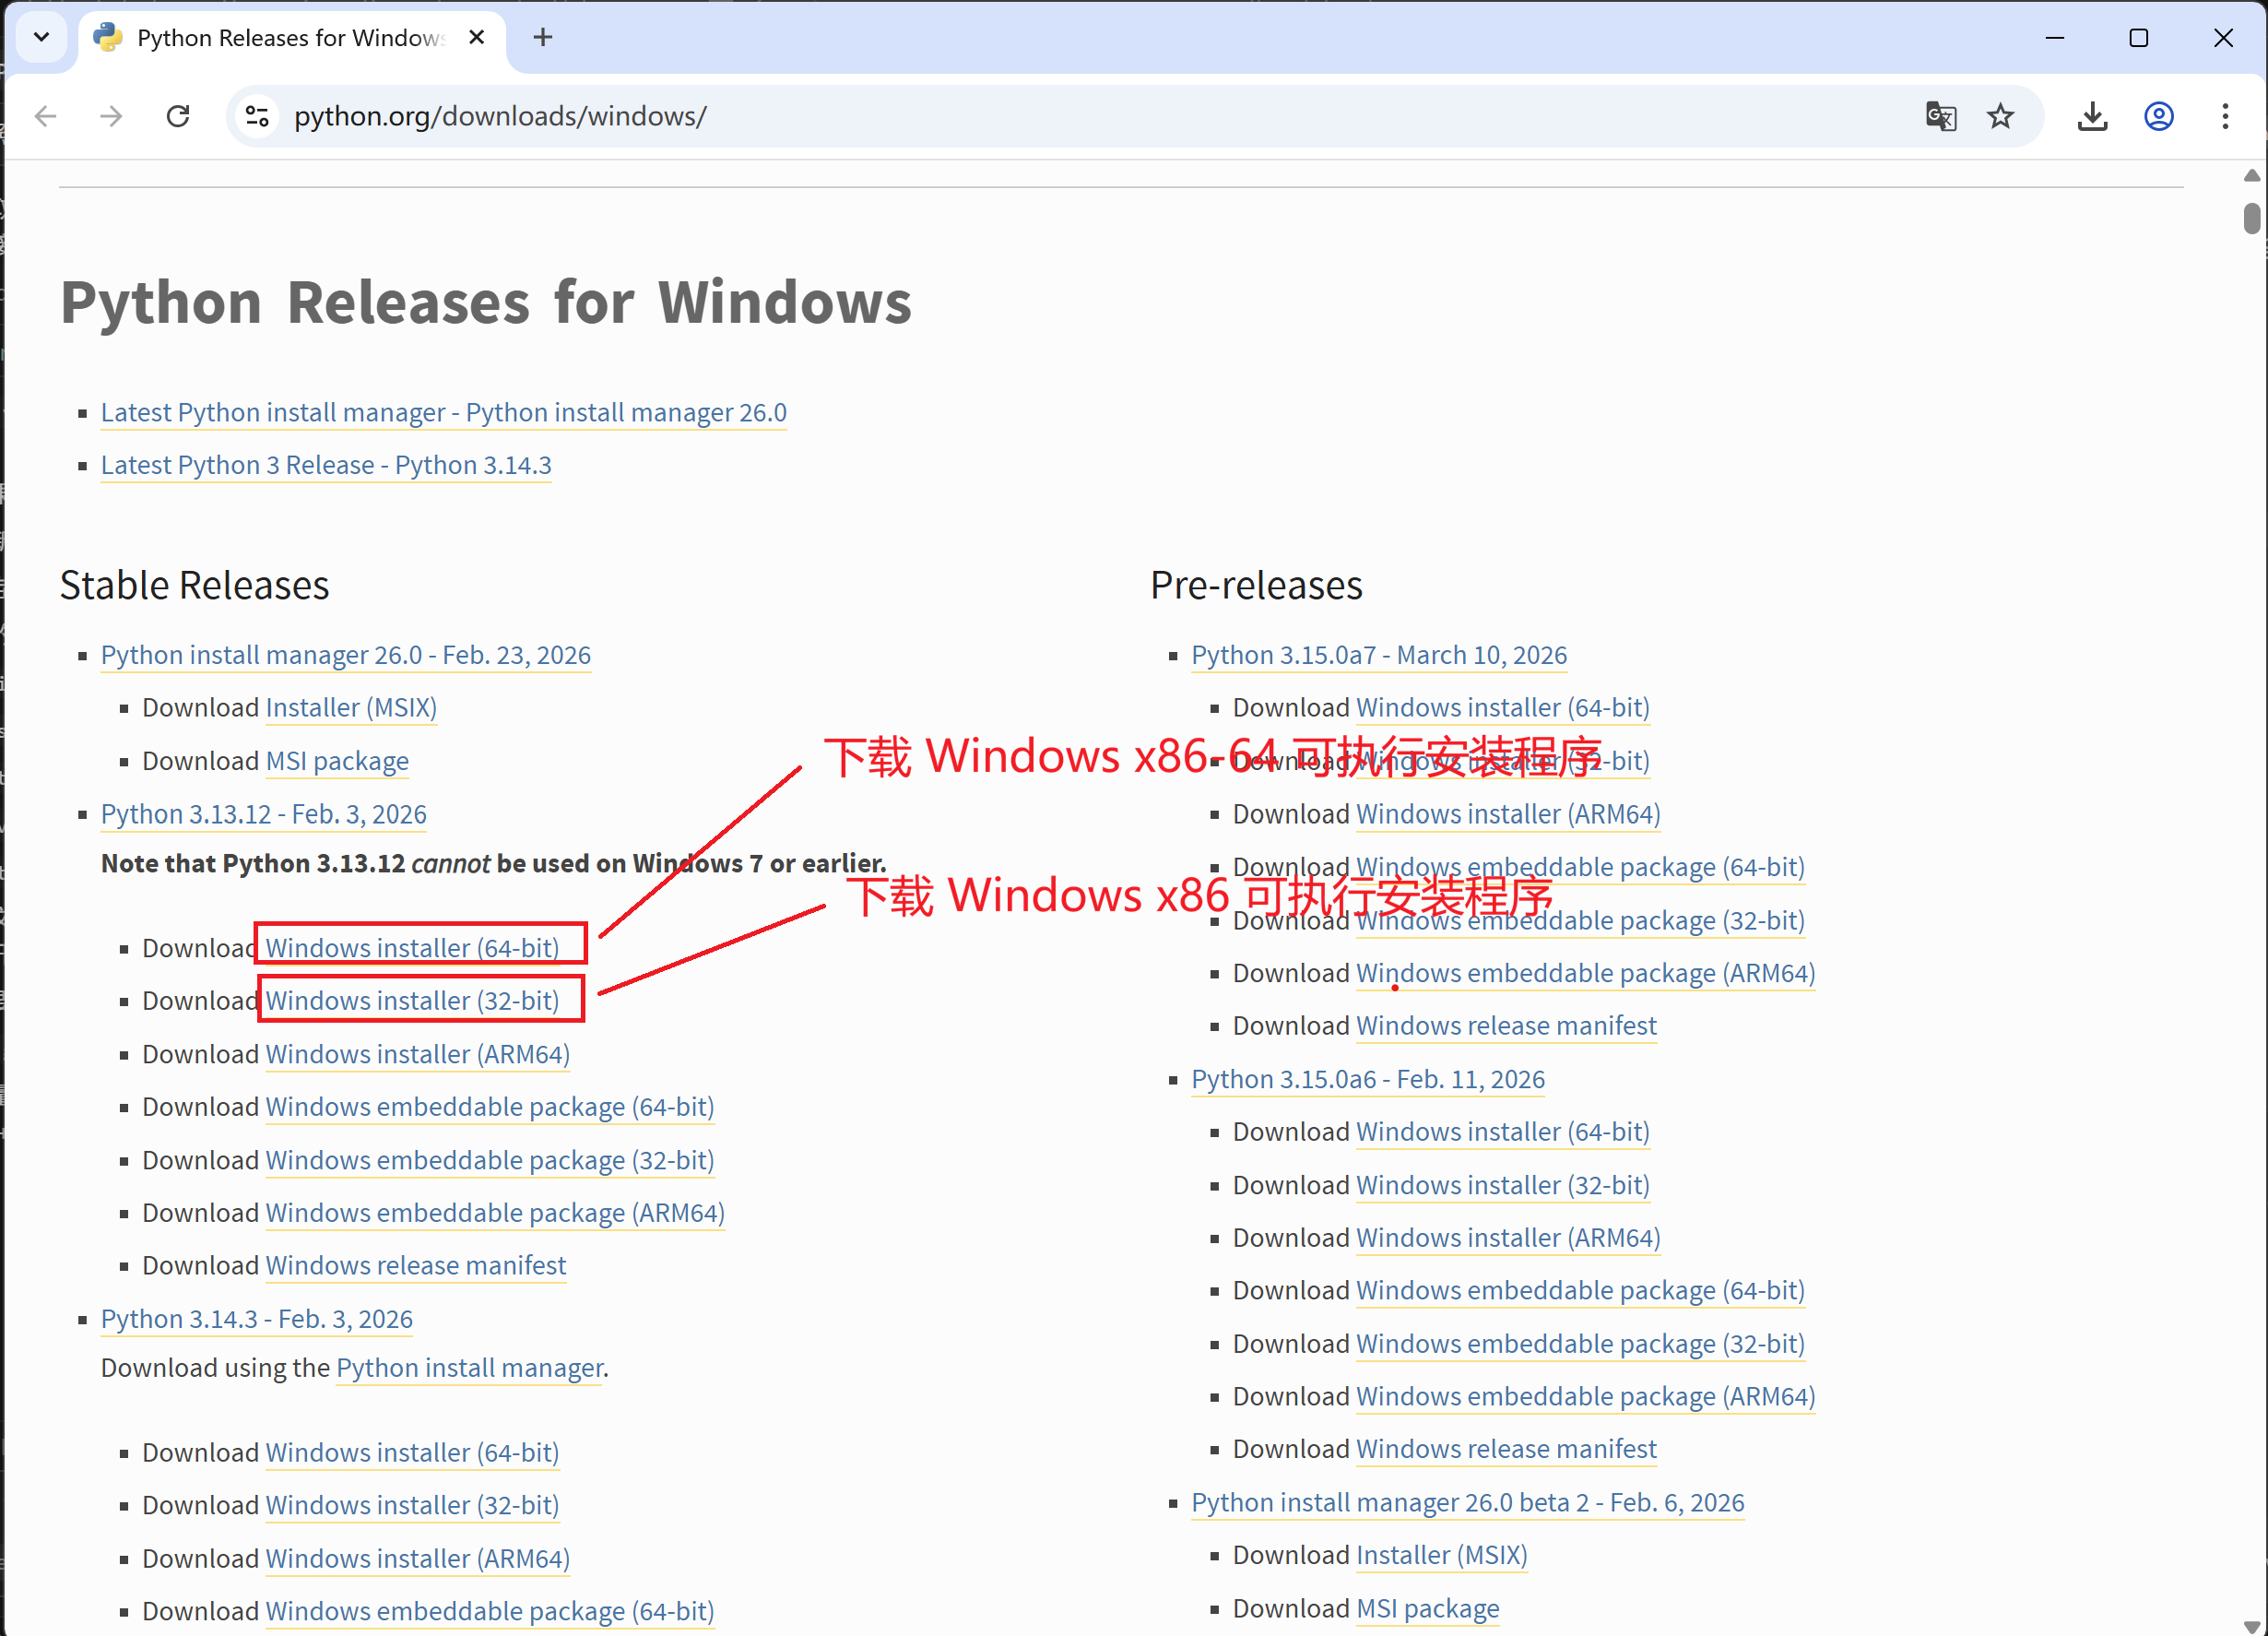This screenshot has width=2268, height=1636.
Task: Open site information icon in address bar
Action: pyautogui.click(x=257, y=117)
